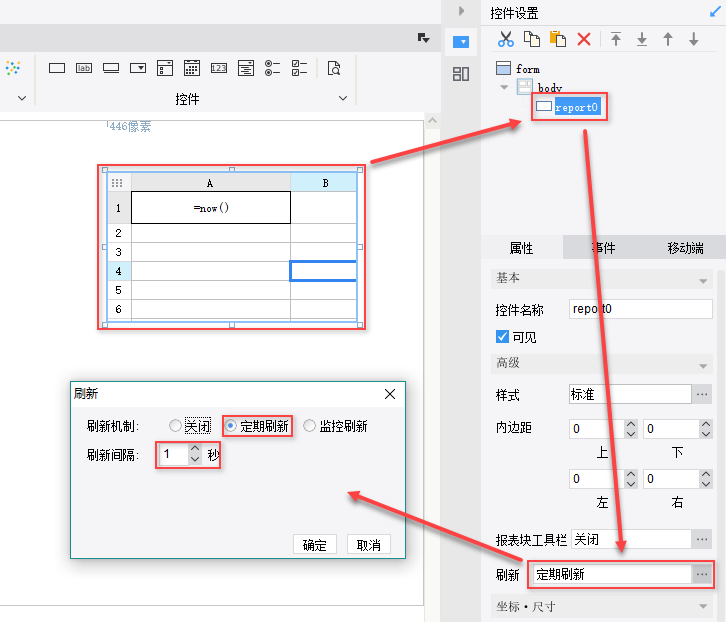The height and width of the screenshot is (622, 726).
Task: Select the query search widget icon
Action: pyautogui.click(x=333, y=68)
